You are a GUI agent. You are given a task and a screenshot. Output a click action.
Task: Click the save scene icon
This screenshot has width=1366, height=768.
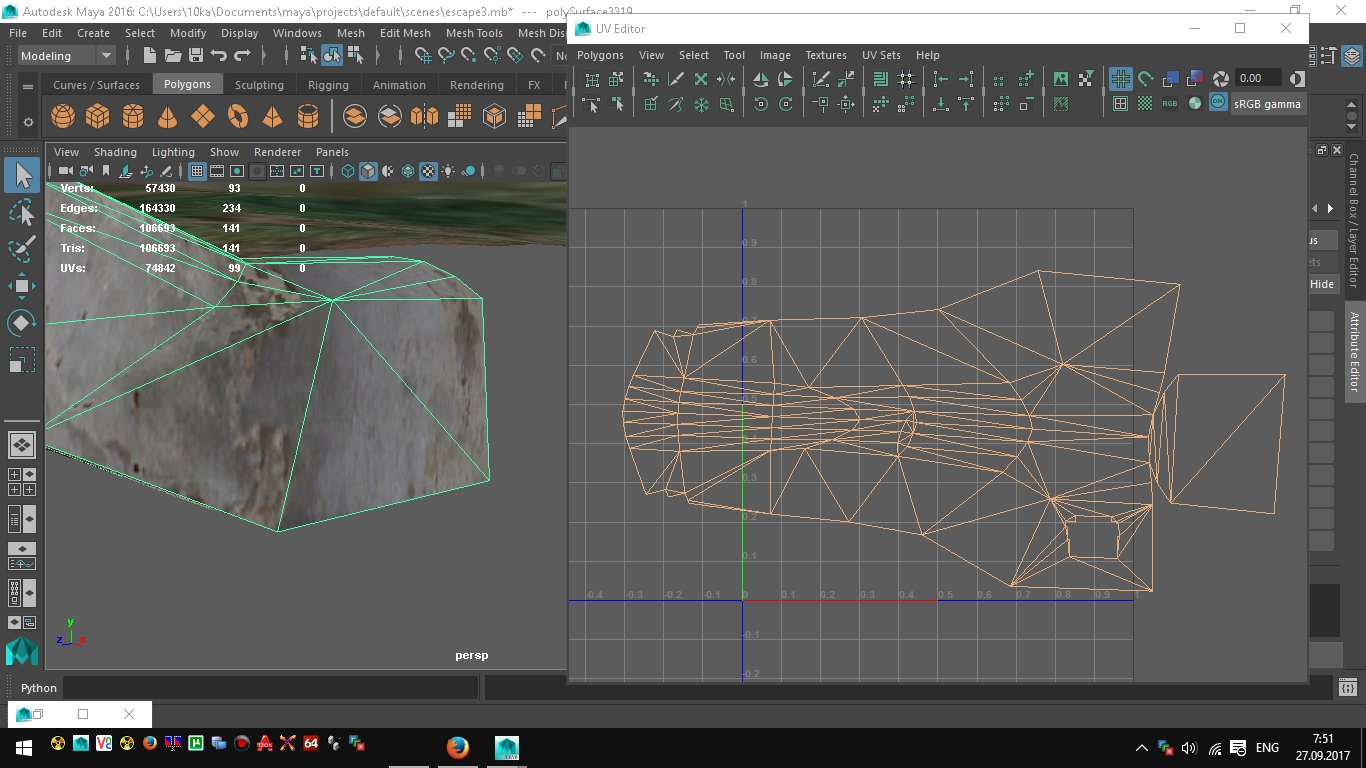click(x=196, y=56)
